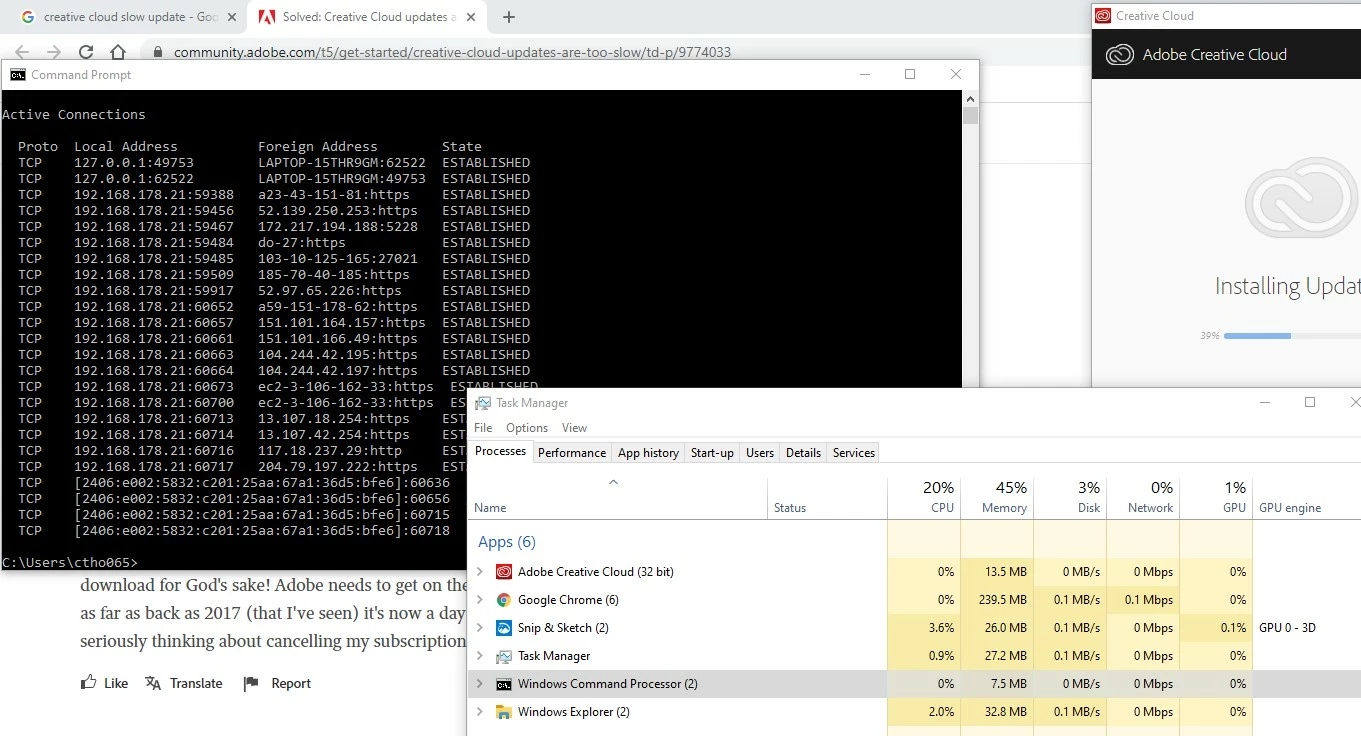Switch to the Services tab
This screenshot has width=1361, height=736.
854,453
